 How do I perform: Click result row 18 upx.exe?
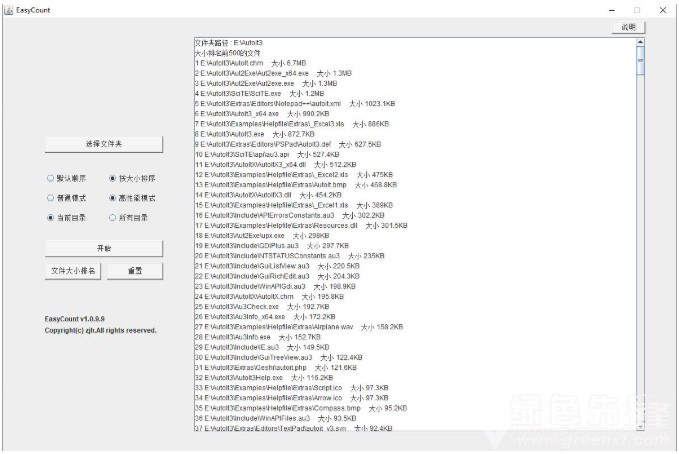click(x=262, y=236)
